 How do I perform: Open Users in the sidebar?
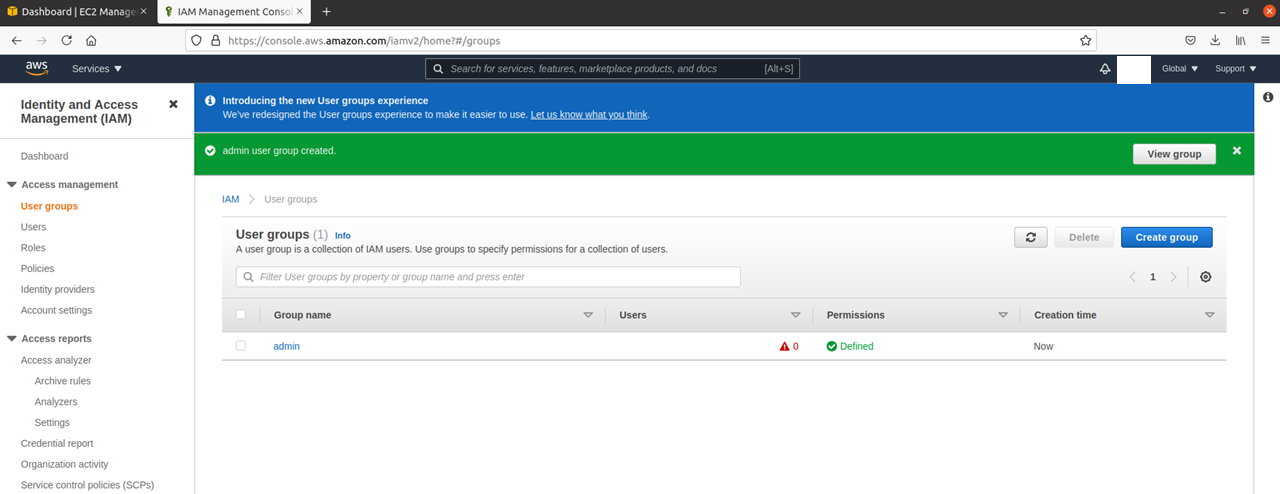point(34,227)
